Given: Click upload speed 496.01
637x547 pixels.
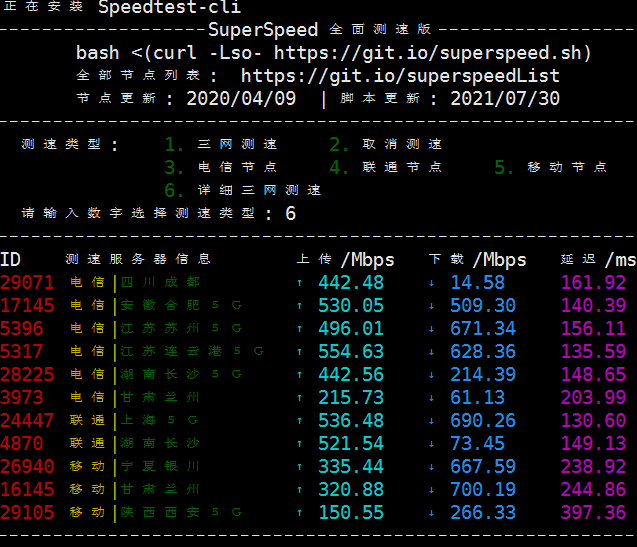Looking at the screenshot, I should click(351, 328).
